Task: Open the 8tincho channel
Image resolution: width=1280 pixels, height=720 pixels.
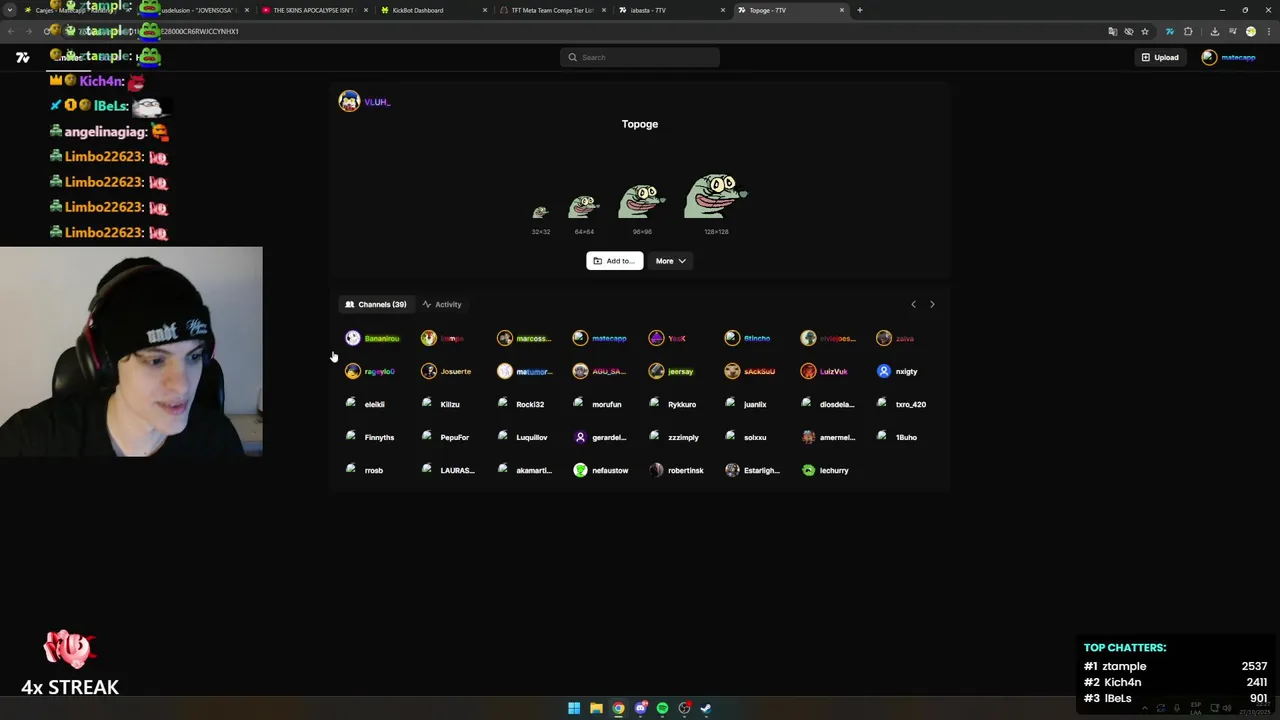Action: click(748, 338)
